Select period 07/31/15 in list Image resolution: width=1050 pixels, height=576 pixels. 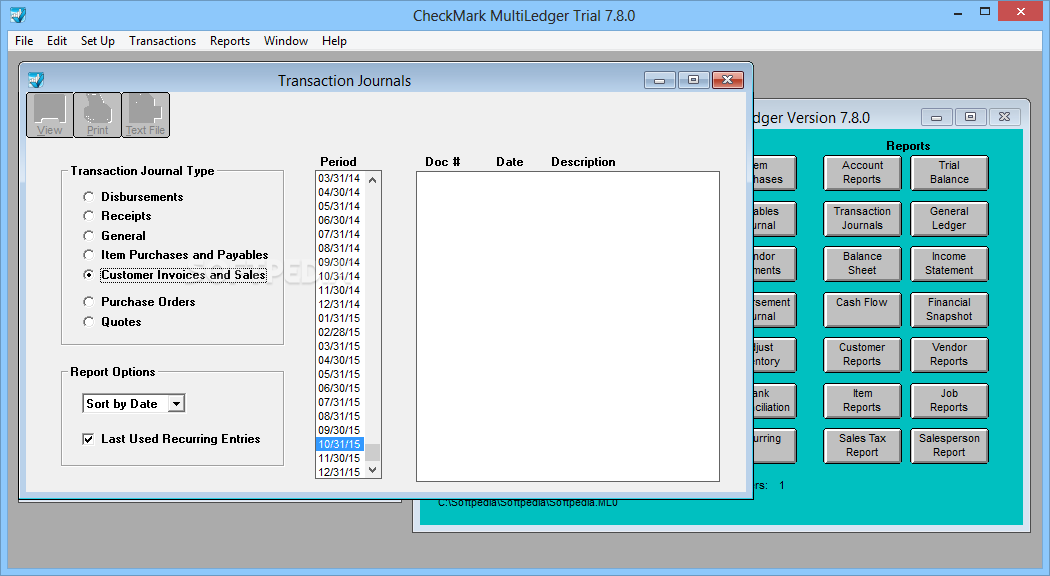tap(340, 402)
